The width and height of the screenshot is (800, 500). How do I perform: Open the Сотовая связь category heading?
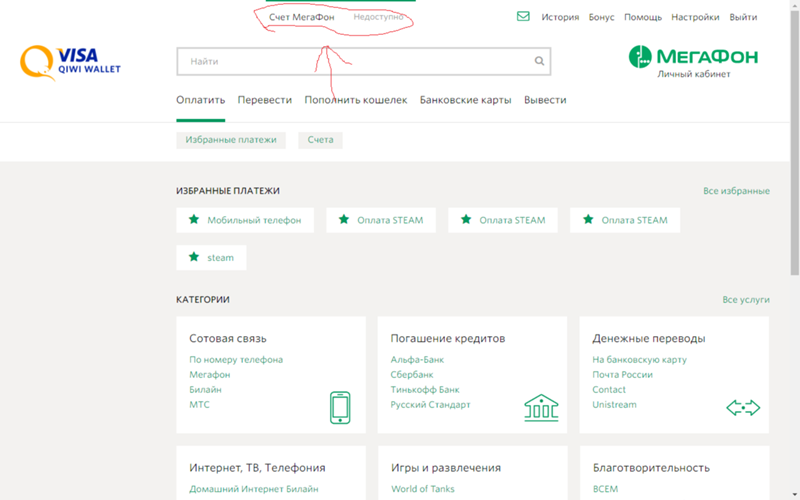click(x=228, y=338)
